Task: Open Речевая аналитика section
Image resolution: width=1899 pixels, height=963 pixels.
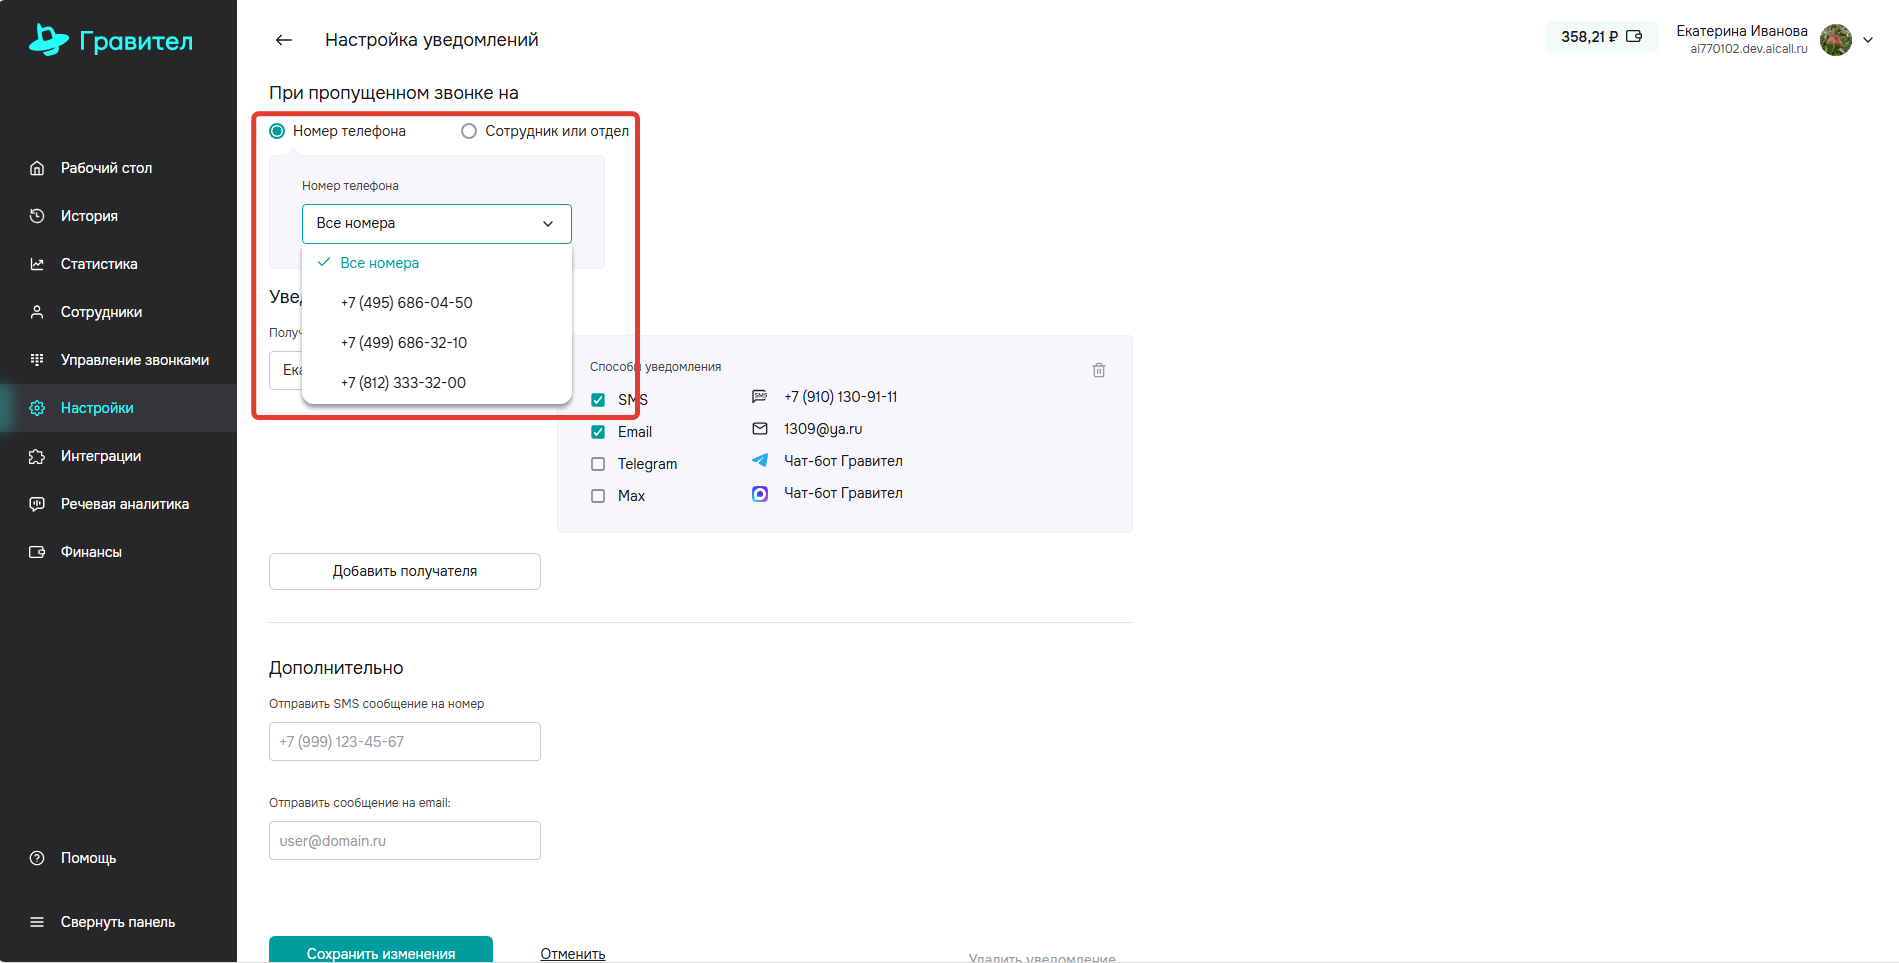Action: click(124, 504)
